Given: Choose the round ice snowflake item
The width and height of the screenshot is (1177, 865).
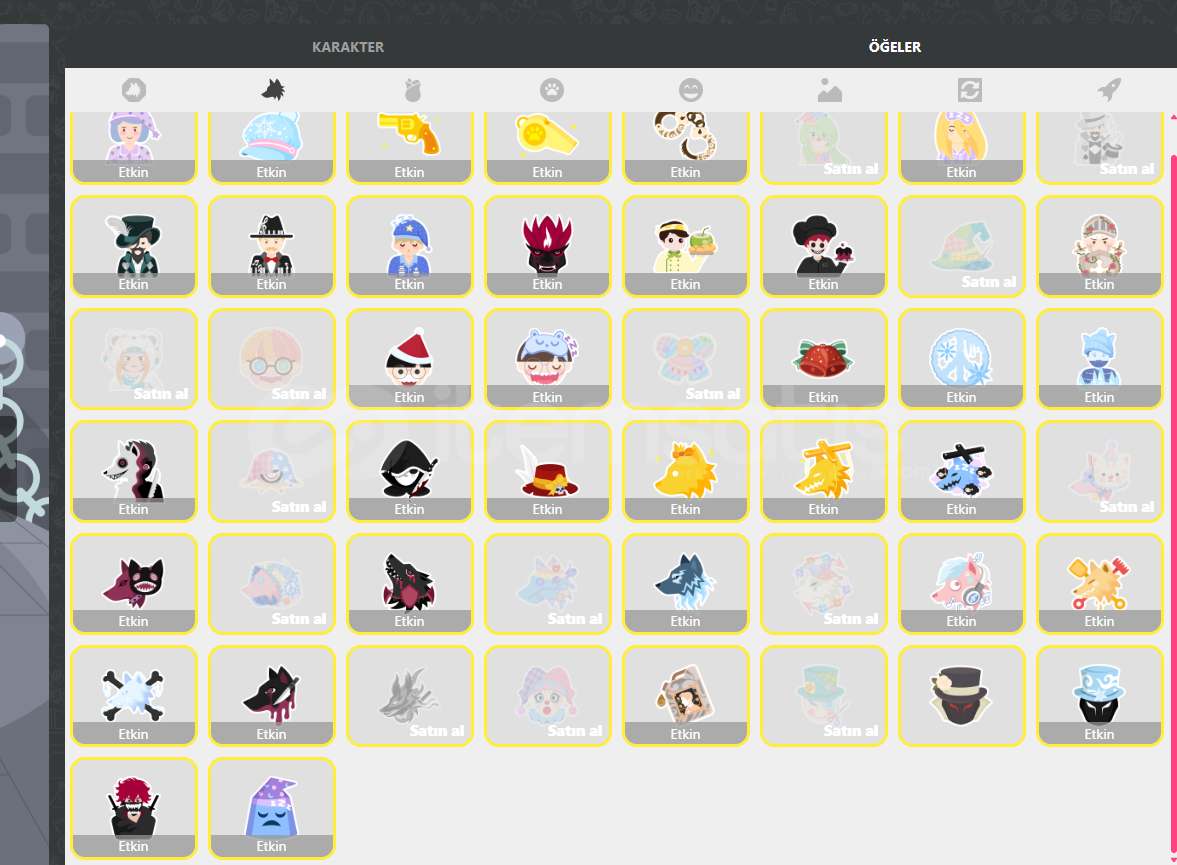Looking at the screenshot, I should (x=962, y=359).
